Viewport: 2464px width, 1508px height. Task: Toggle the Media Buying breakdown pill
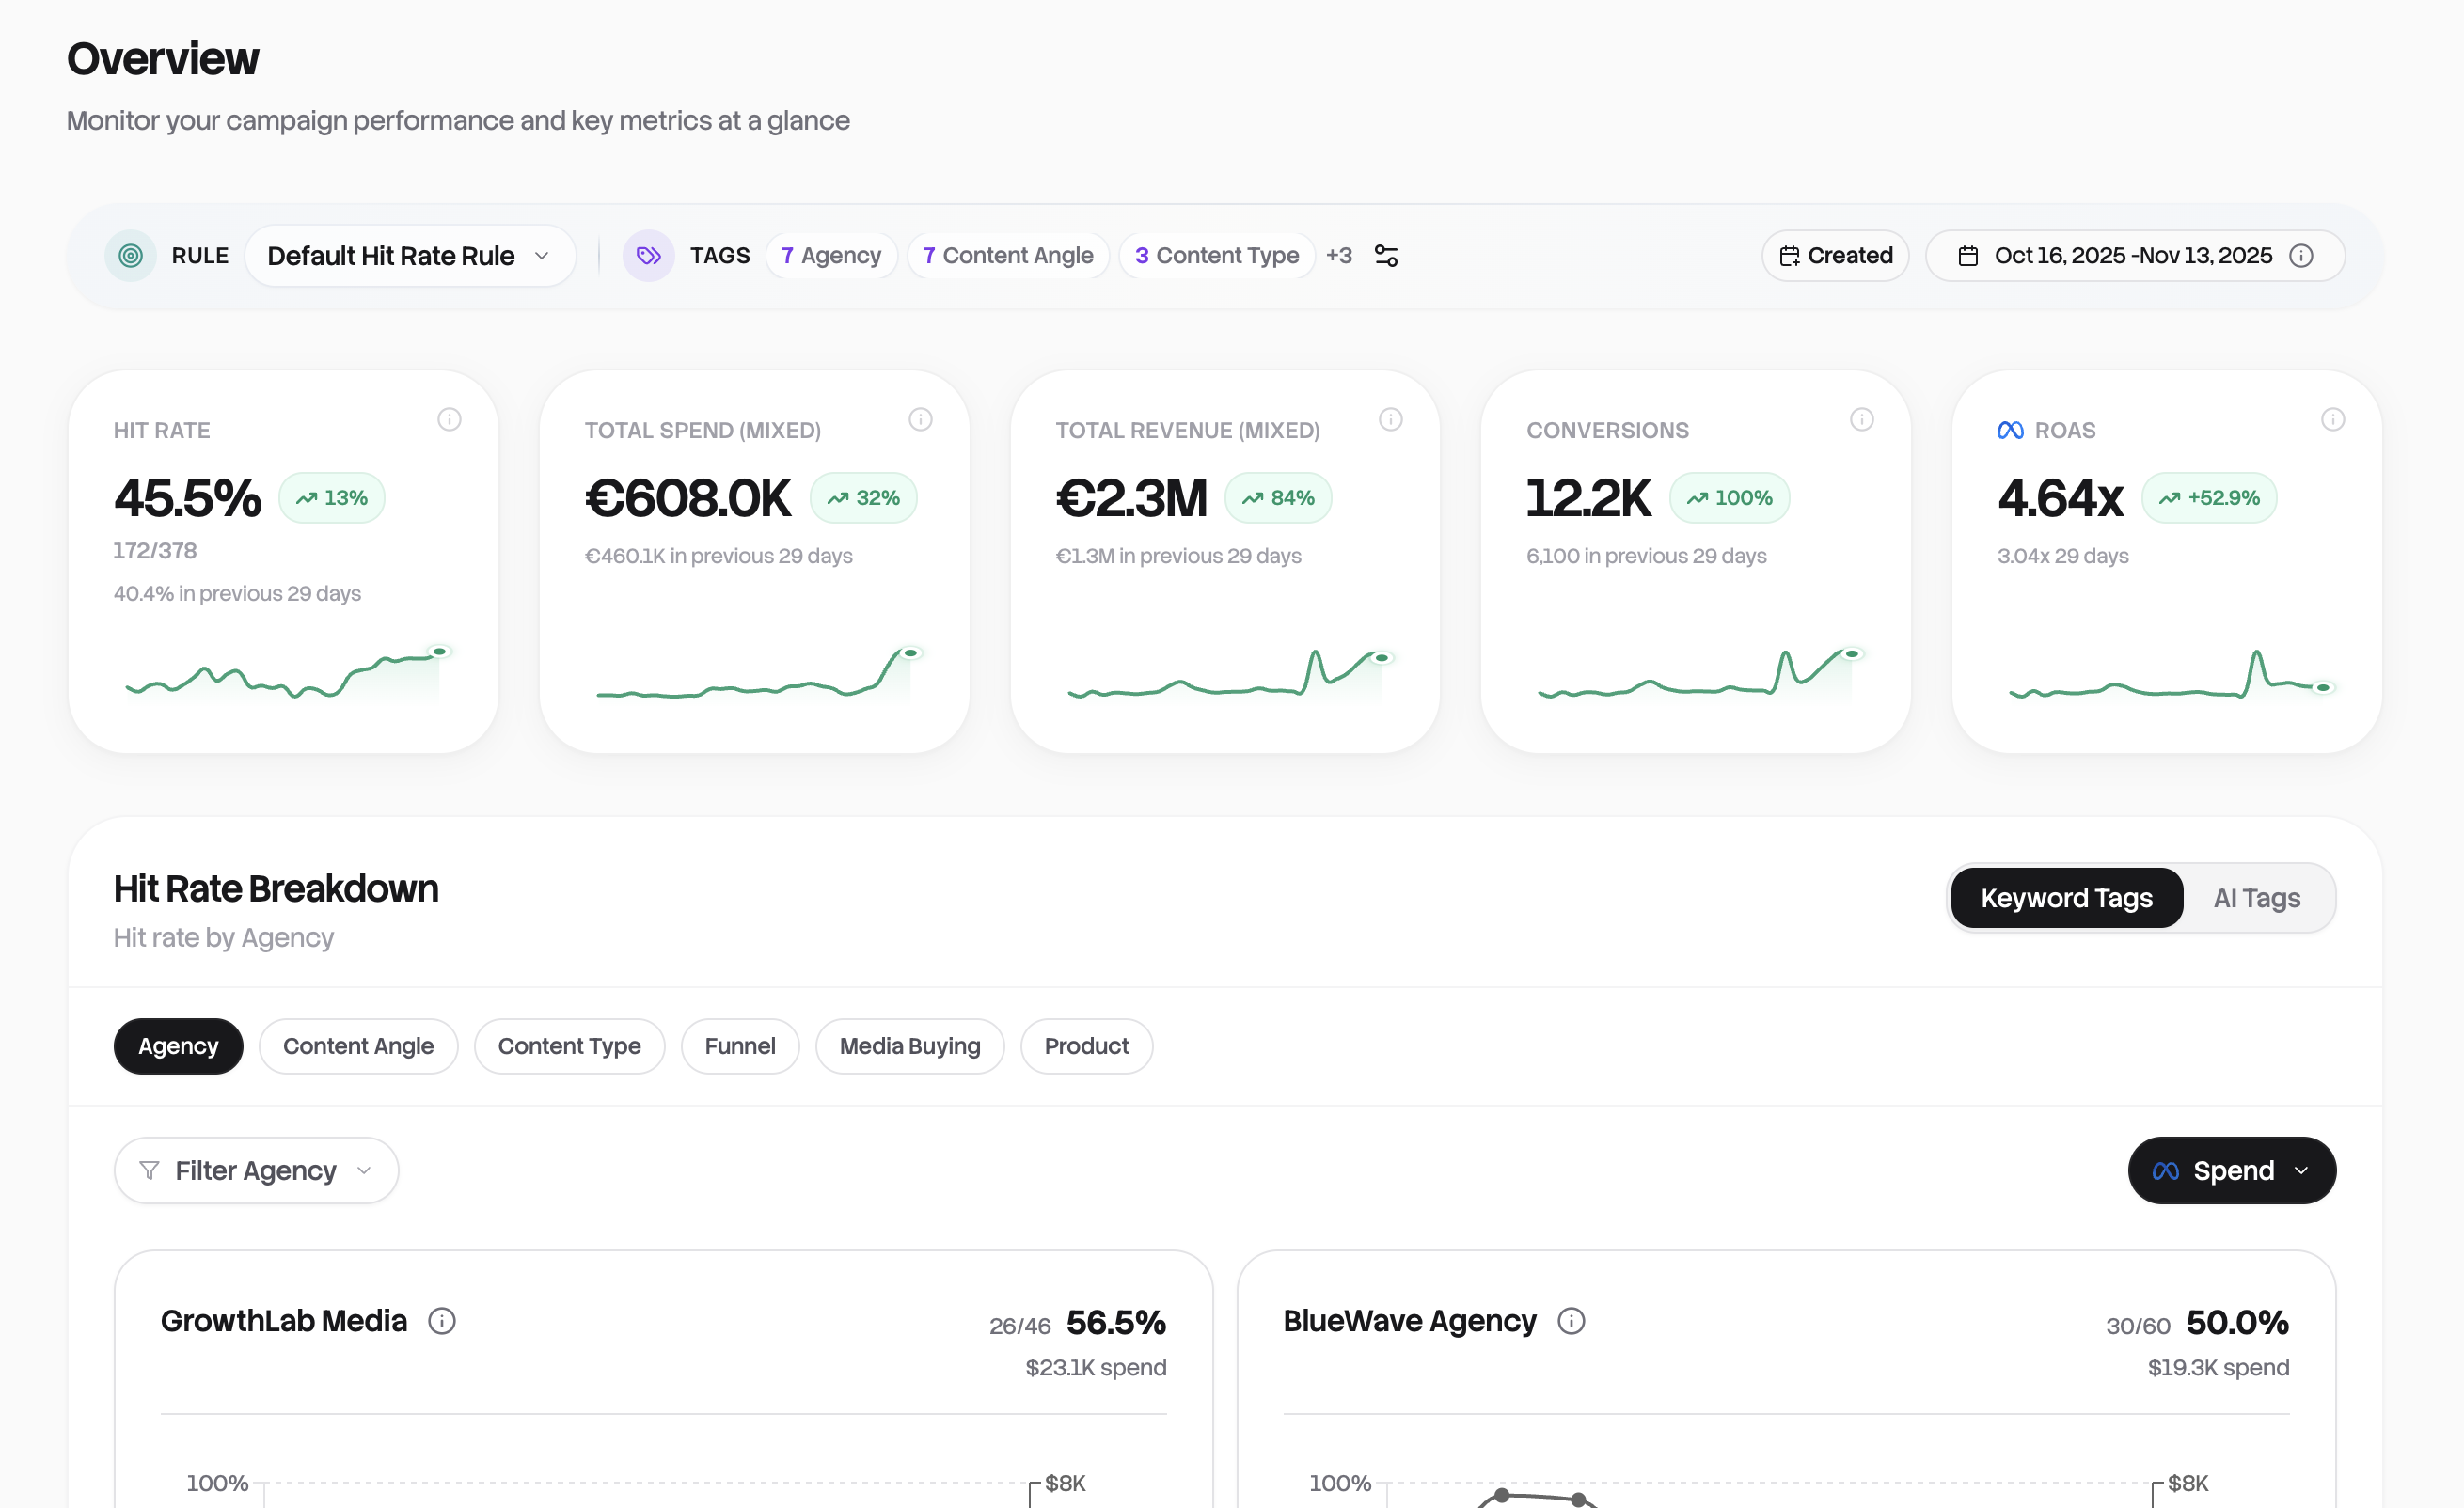pyautogui.click(x=909, y=1045)
